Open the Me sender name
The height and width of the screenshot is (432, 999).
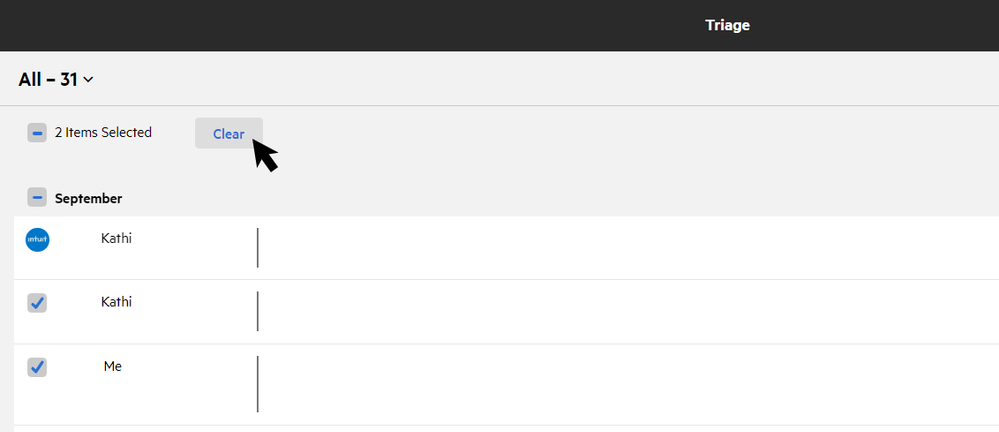(113, 367)
